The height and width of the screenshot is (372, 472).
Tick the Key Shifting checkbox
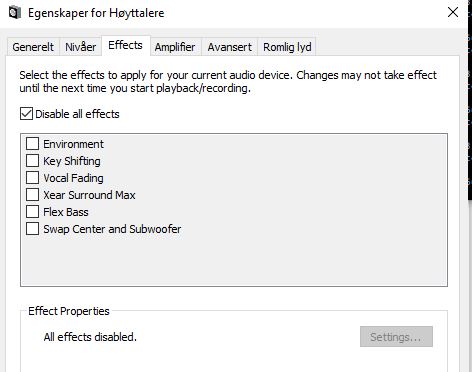(32, 161)
